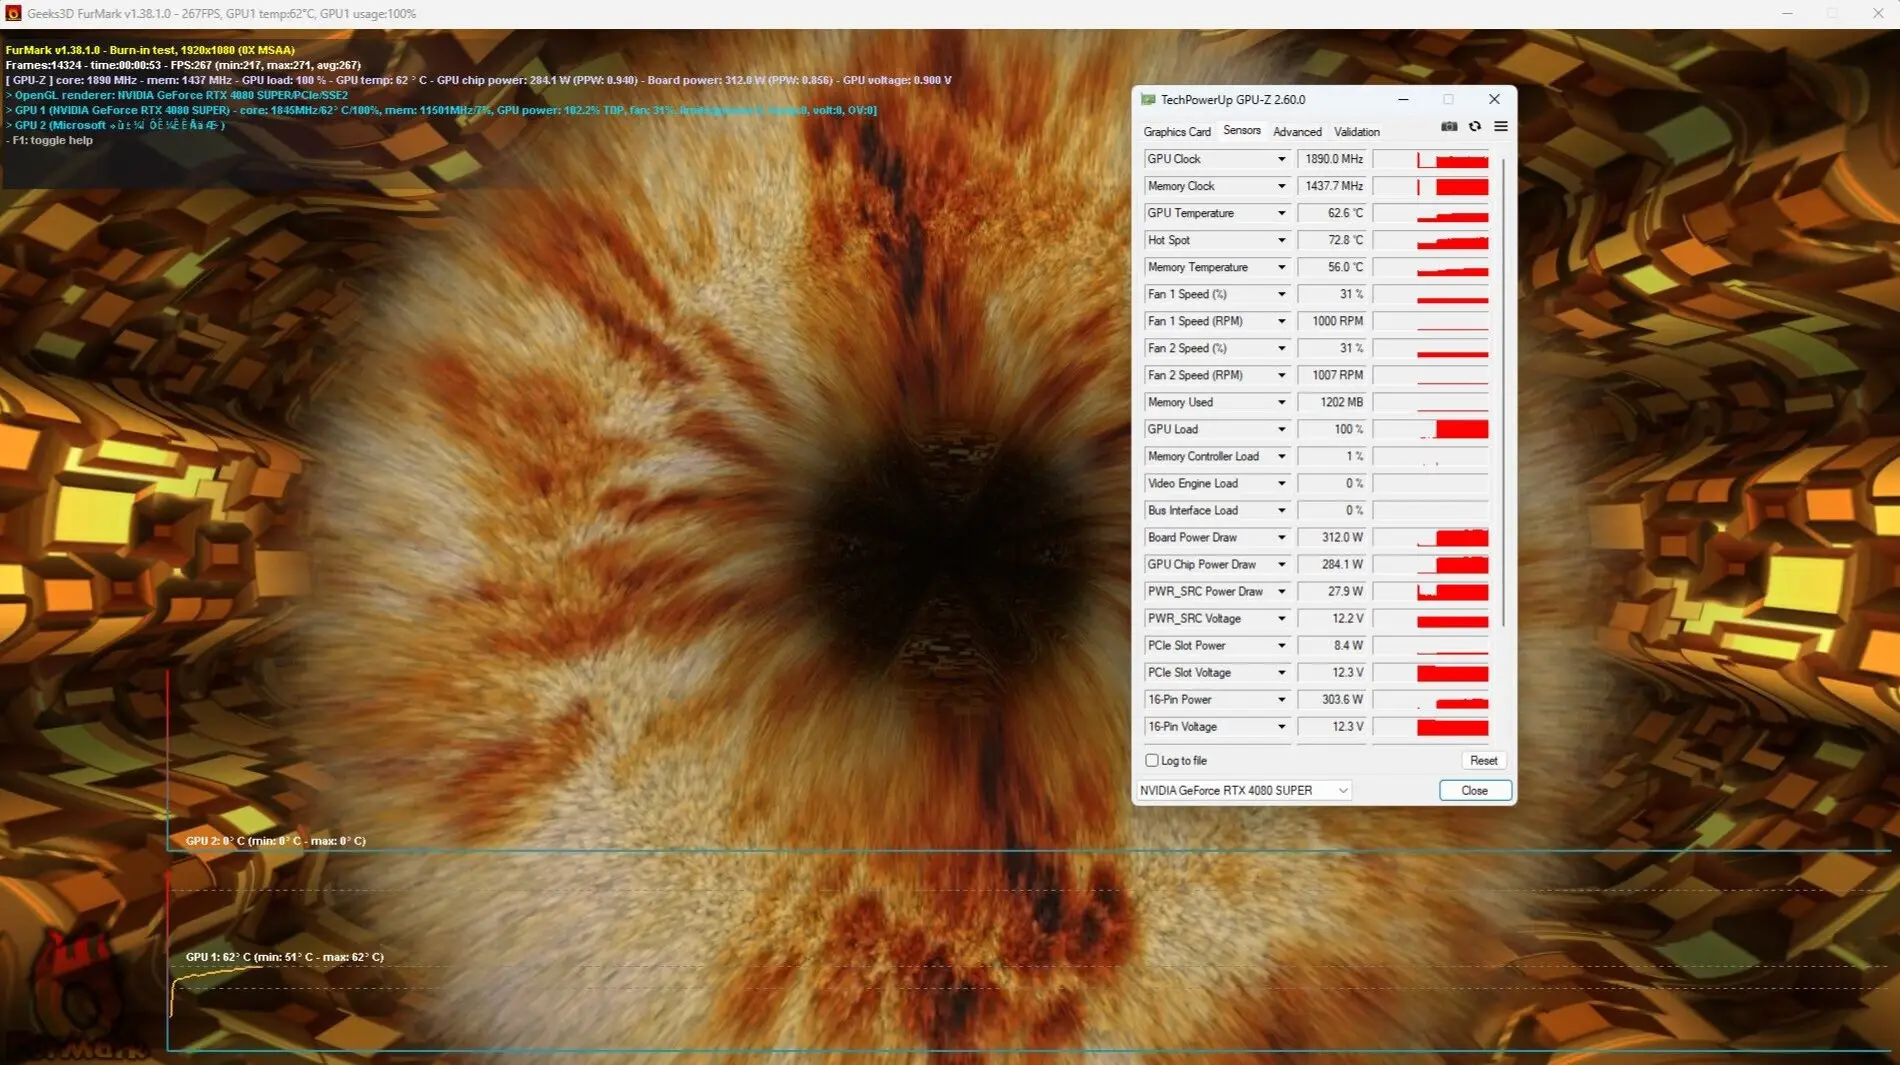Open the GPU-Z hamburger menu icon
This screenshot has width=1900, height=1065.
pos(1501,127)
